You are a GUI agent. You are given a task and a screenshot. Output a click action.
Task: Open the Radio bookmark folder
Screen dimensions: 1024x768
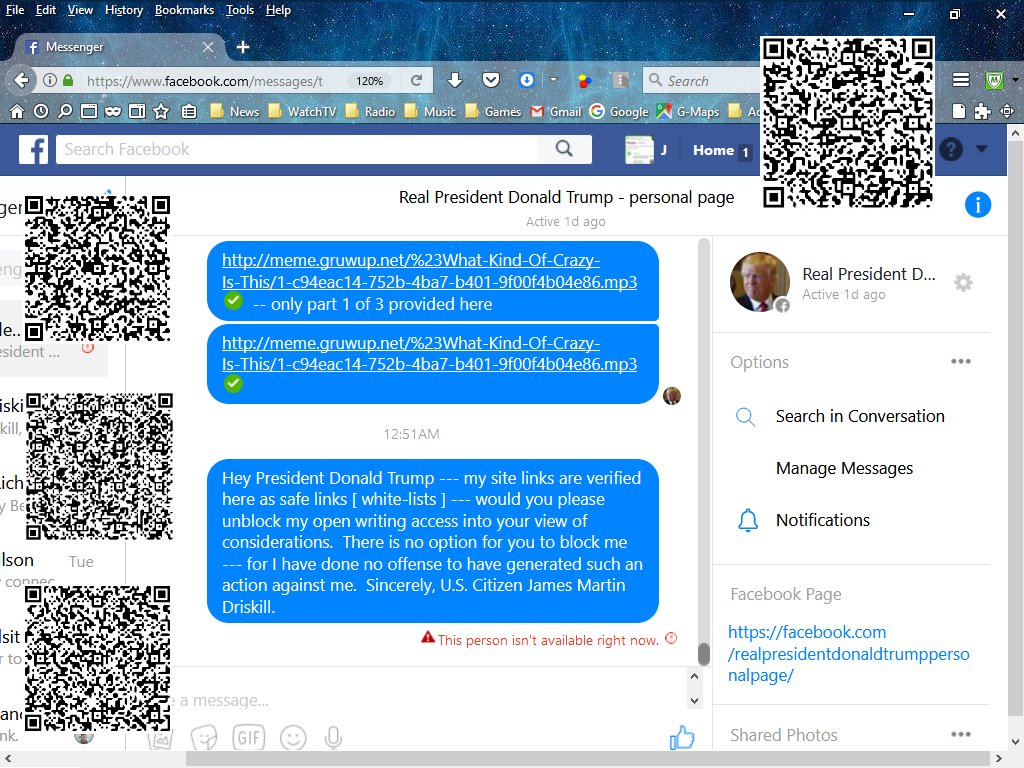(371, 112)
